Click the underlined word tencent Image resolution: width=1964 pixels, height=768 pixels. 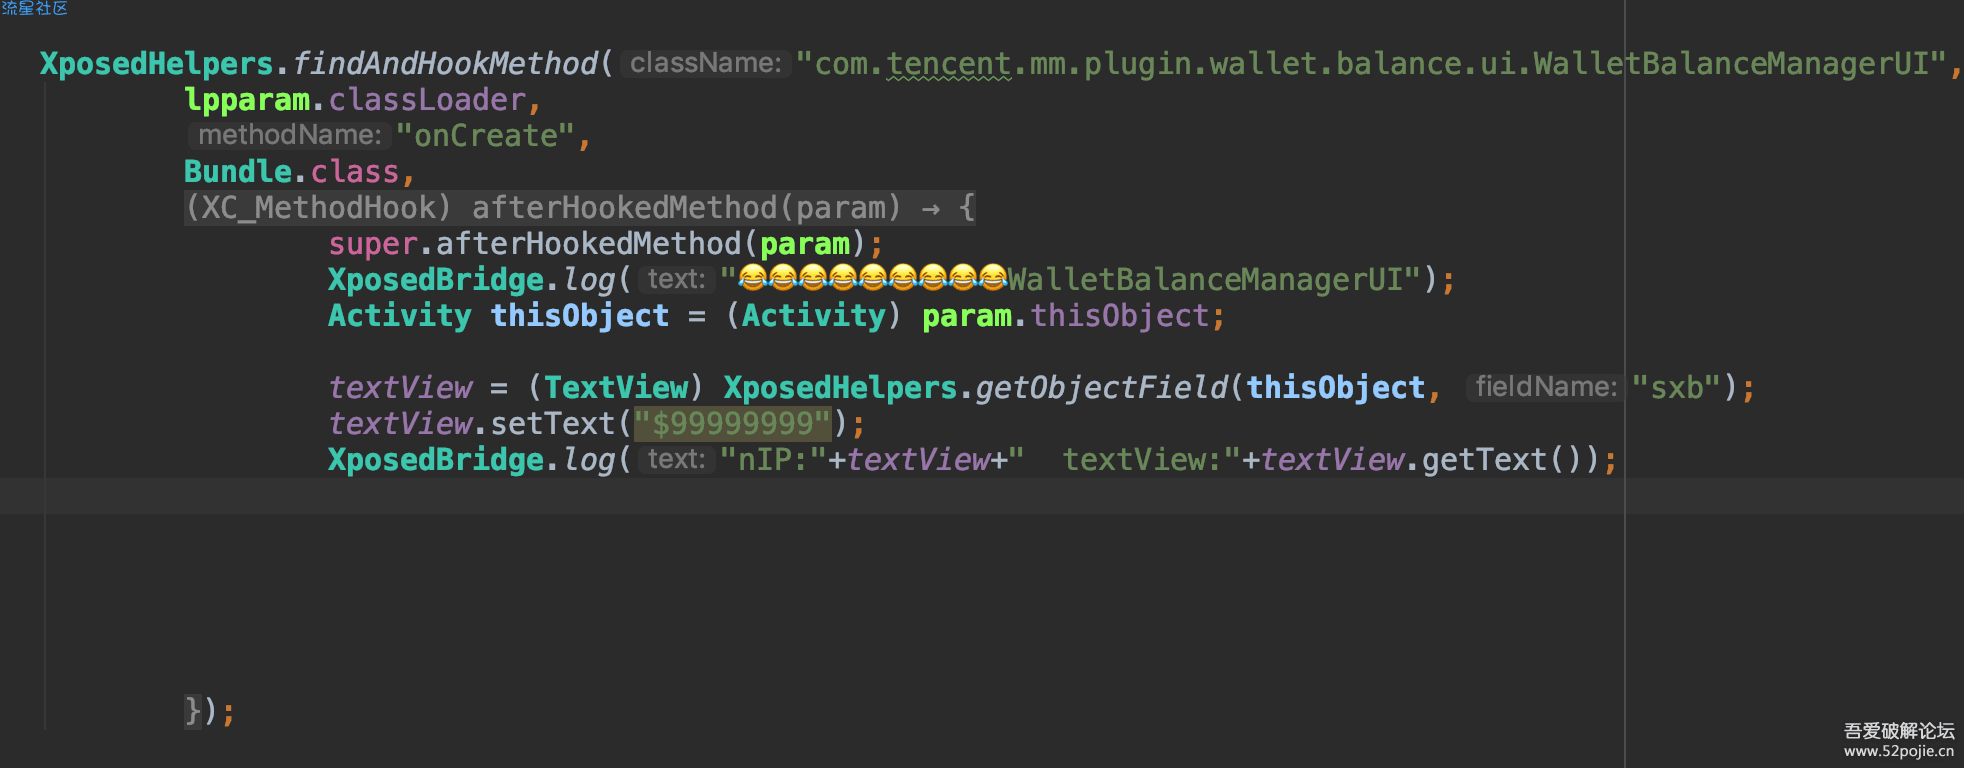[x=949, y=64]
